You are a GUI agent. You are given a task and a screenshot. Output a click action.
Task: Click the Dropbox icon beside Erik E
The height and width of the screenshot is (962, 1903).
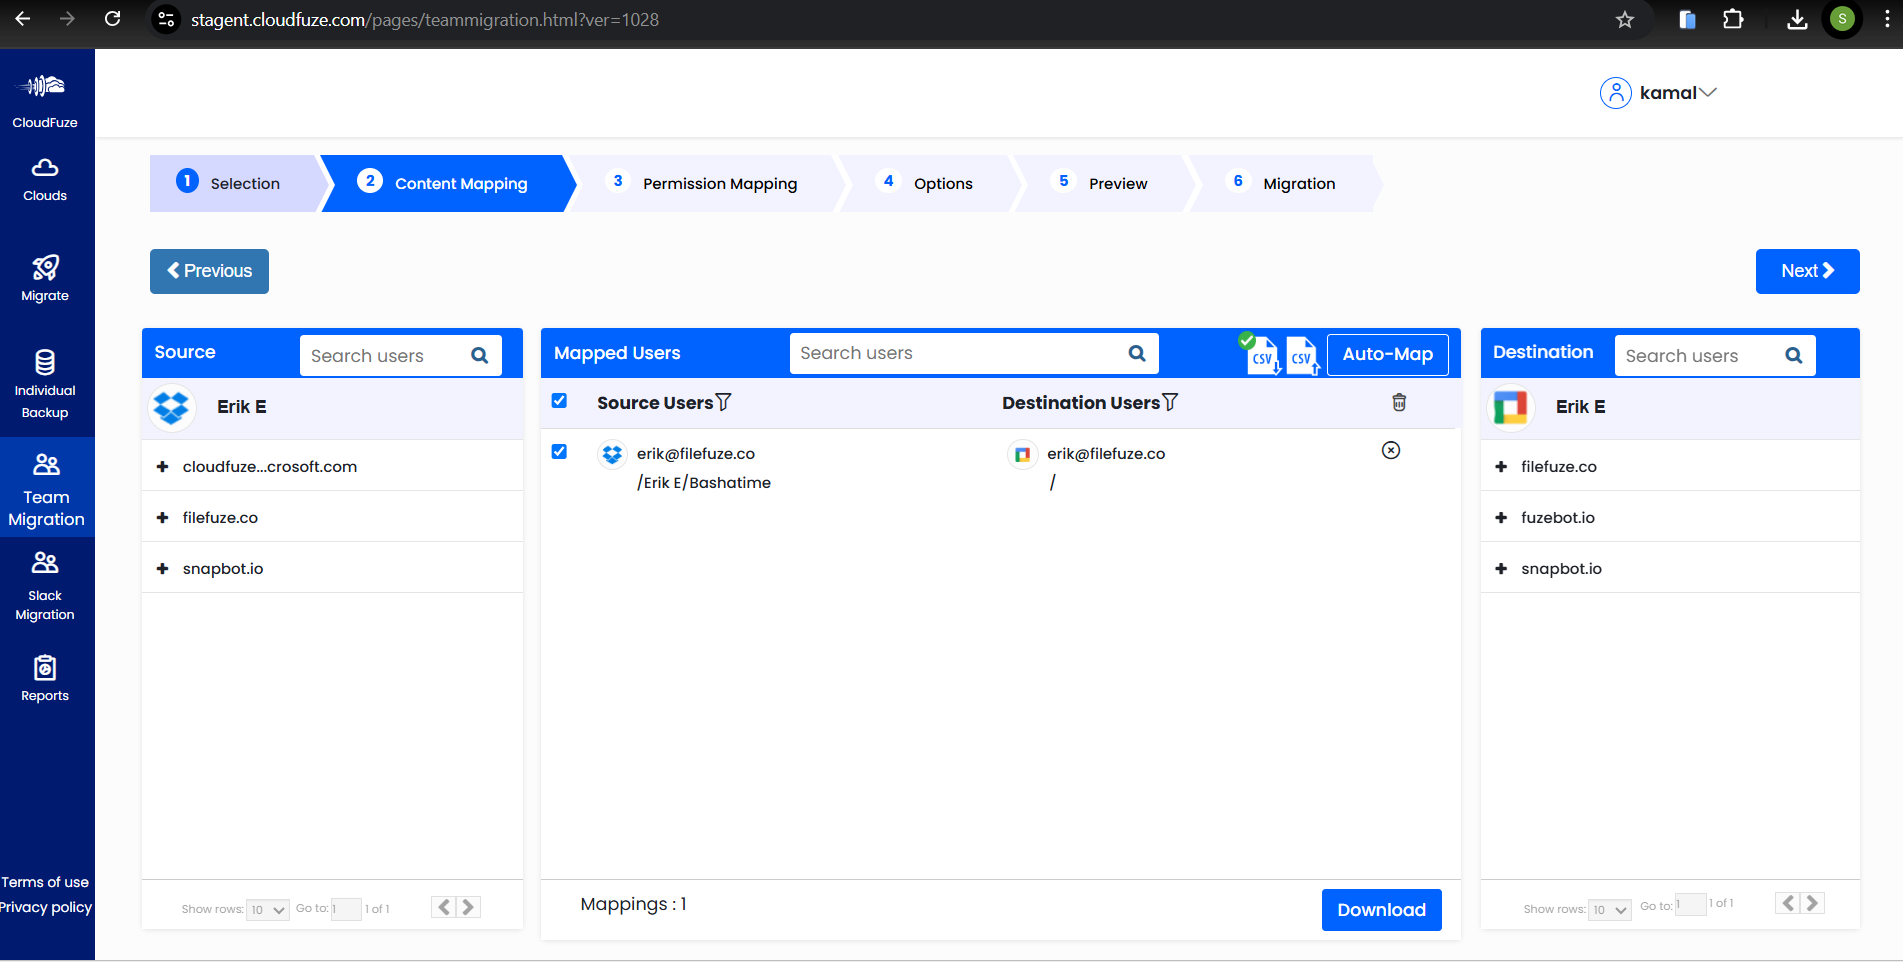(x=172, y=407)
